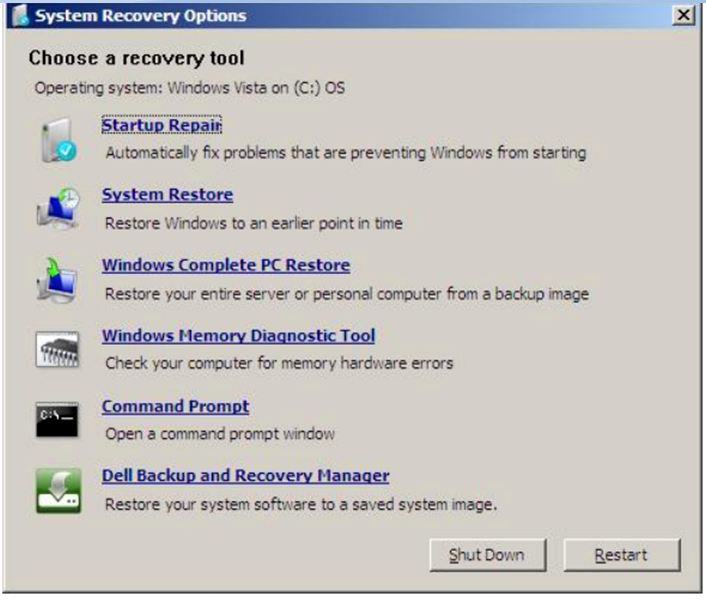Click the black Command Prompt icon
706x605 pixels.
(x=57, y=420)
